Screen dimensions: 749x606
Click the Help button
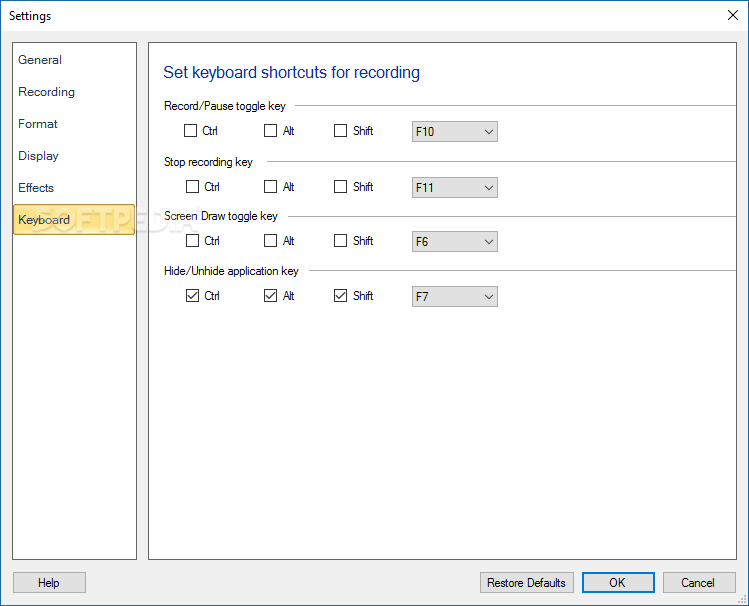[x=49, y=583]
